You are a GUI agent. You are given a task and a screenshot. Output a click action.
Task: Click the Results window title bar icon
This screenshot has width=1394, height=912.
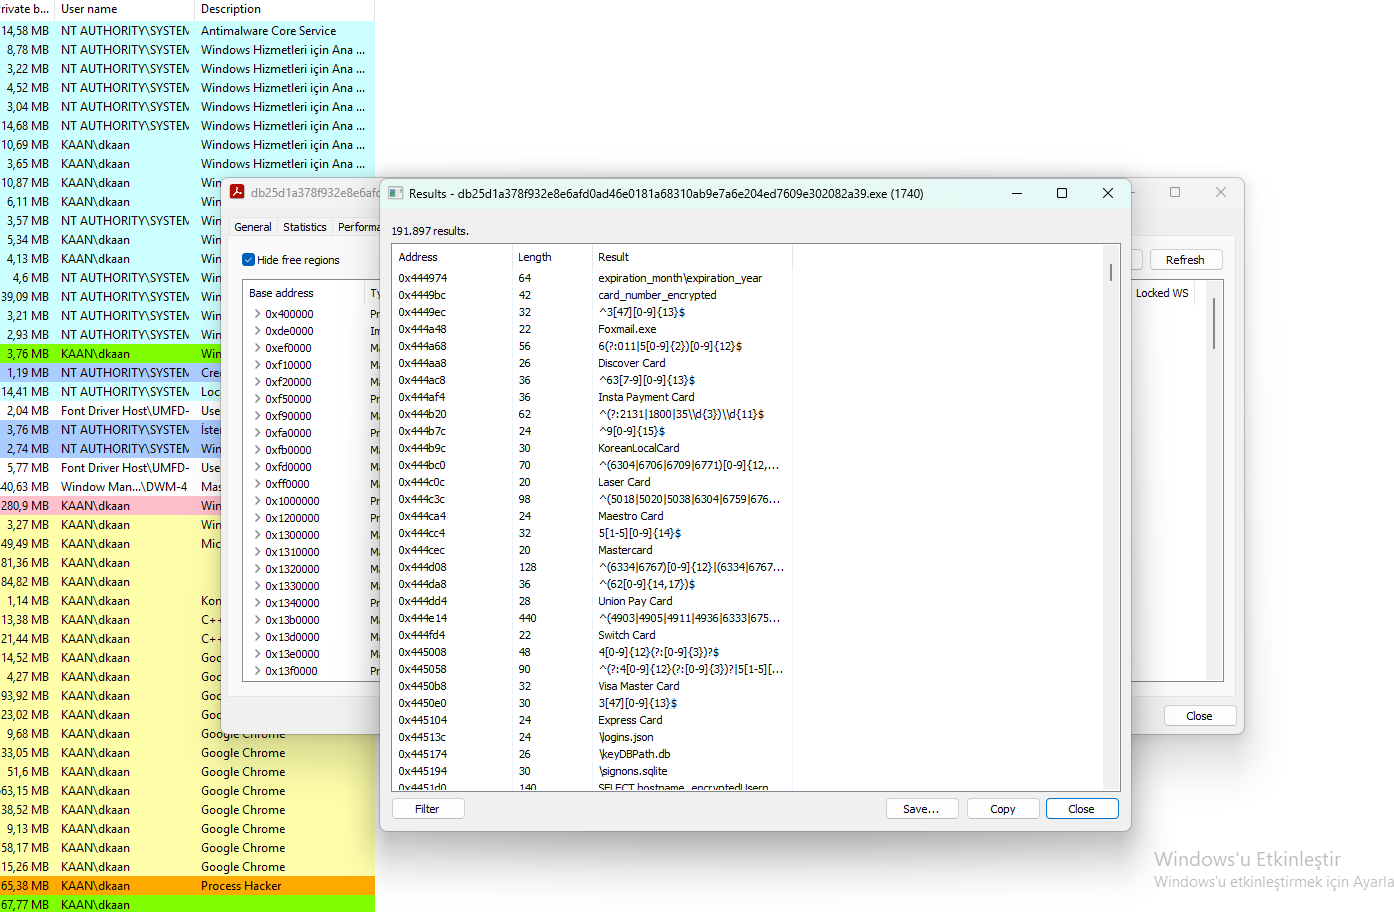click(396, 193)
